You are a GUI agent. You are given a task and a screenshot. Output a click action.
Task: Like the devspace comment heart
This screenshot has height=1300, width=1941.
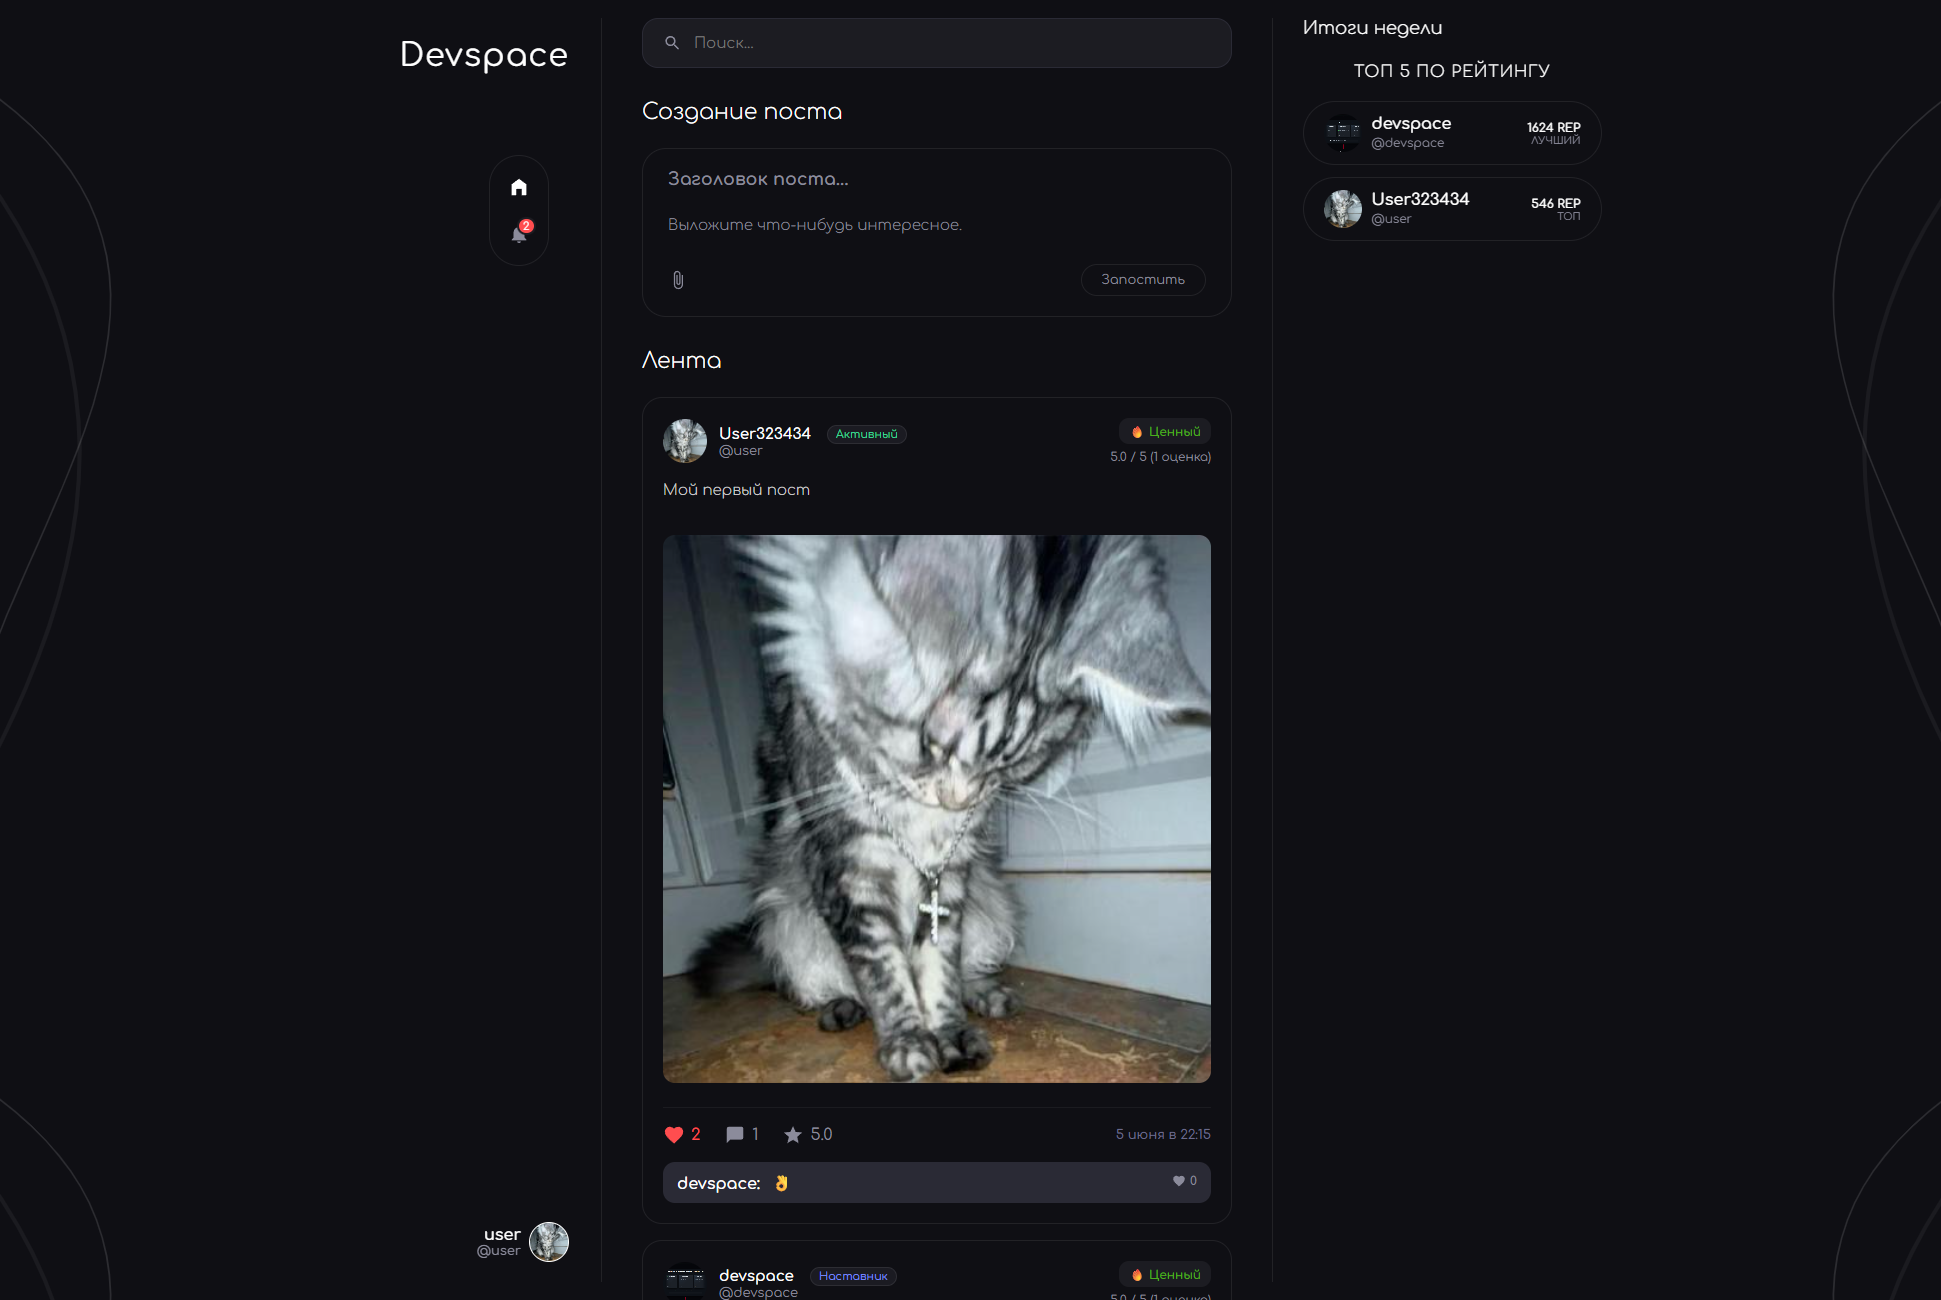pyautogui.click(x=1178, y=1181)
